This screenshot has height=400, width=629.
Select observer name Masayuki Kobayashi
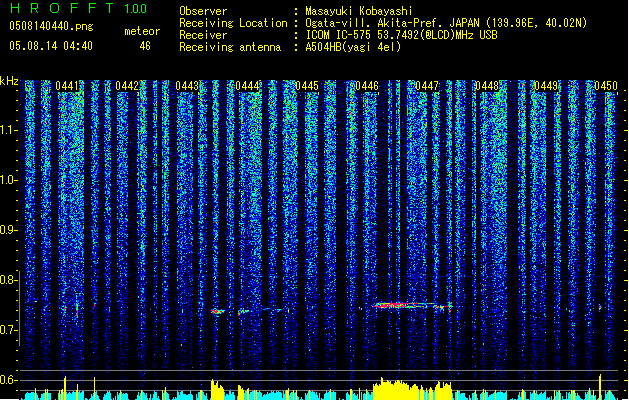point(359,11)
